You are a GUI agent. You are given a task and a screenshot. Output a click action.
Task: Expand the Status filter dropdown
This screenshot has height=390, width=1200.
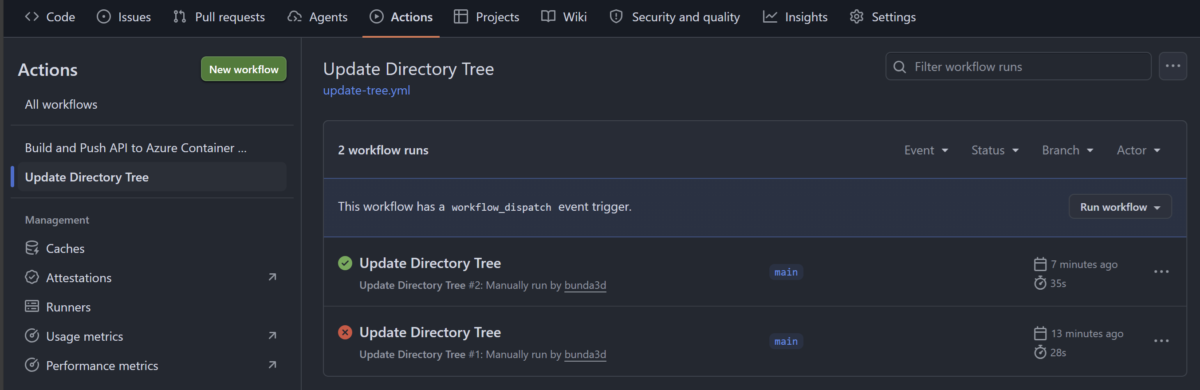(x=995, y=150)
